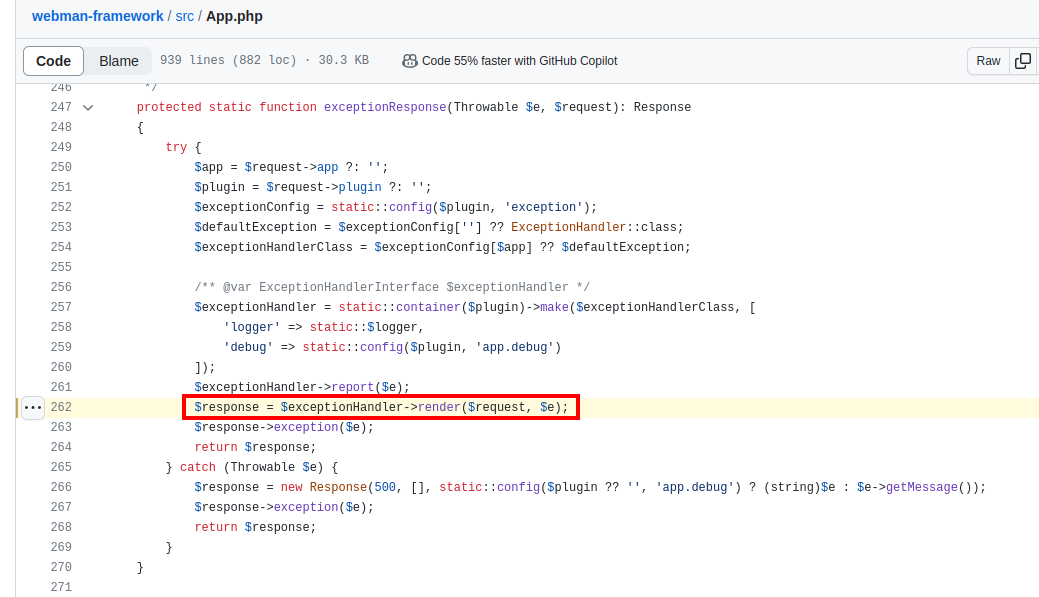Screen dimensions: 1039x597
Task: Select the Code view tab
Action: [x=53, y=61]
